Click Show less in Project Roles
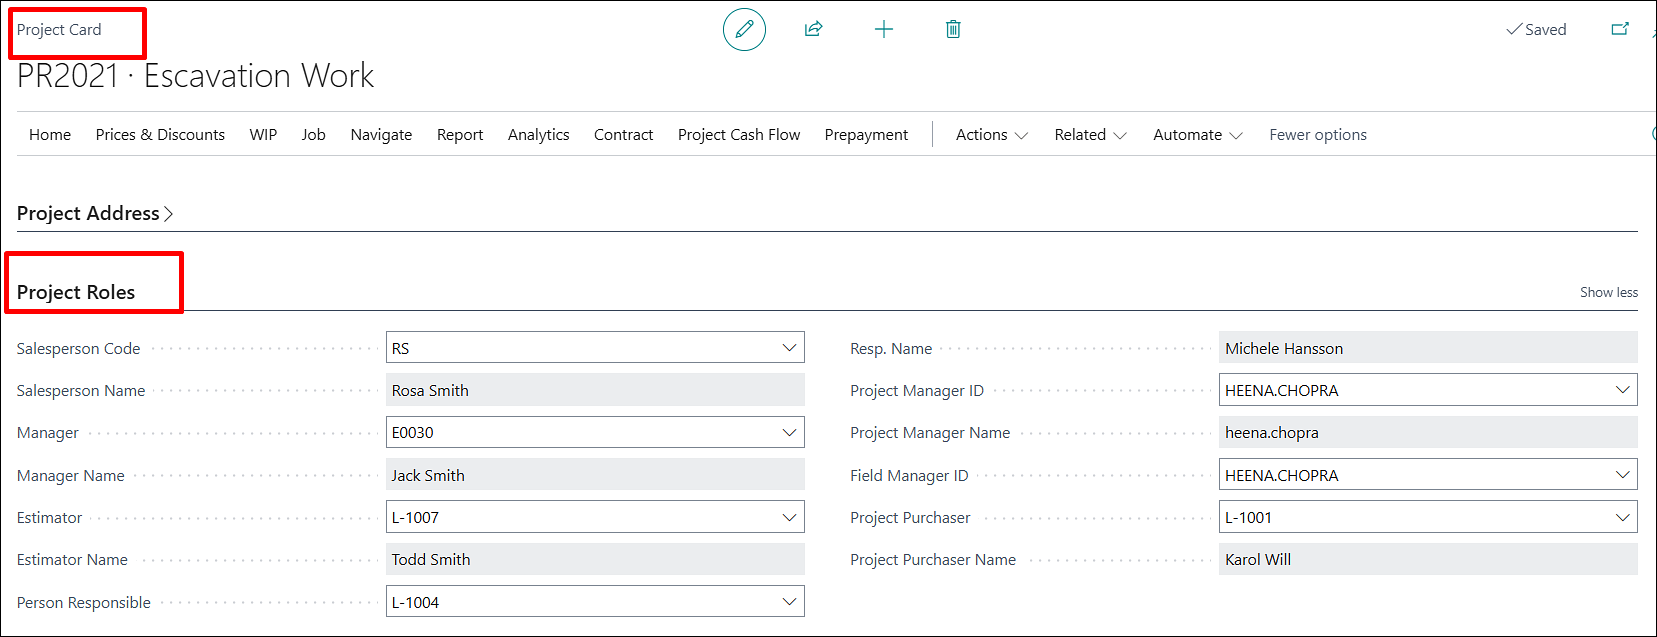Screen dimensions: 1657x637 (x=1609, y=292)
